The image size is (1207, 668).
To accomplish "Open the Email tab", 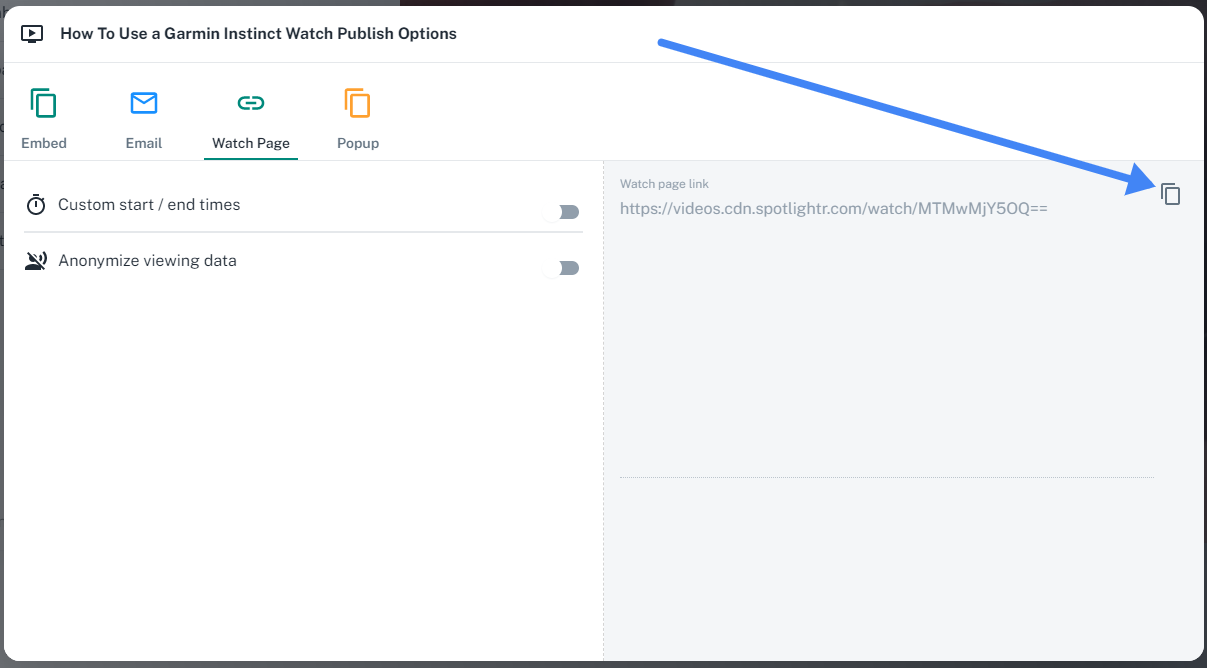I will click(144, 143).
